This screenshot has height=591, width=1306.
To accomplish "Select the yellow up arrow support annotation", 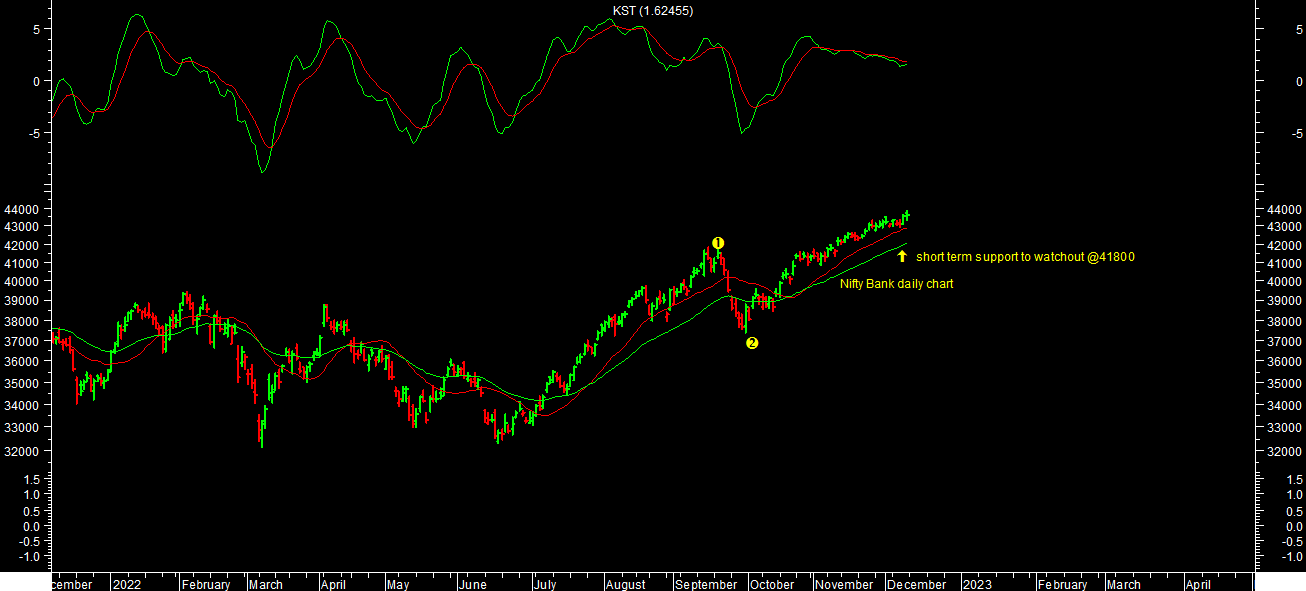I will coord(901,256).
